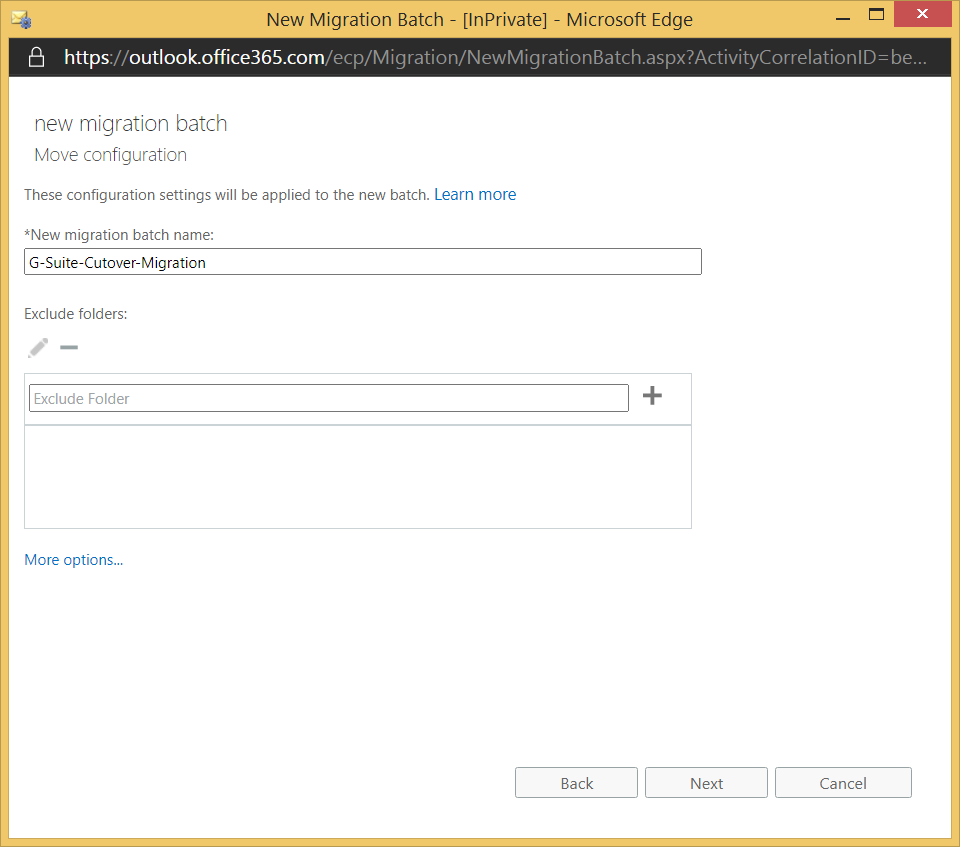
Task: Click inside the Exclude Folder text box
Action: click(329, 398)
